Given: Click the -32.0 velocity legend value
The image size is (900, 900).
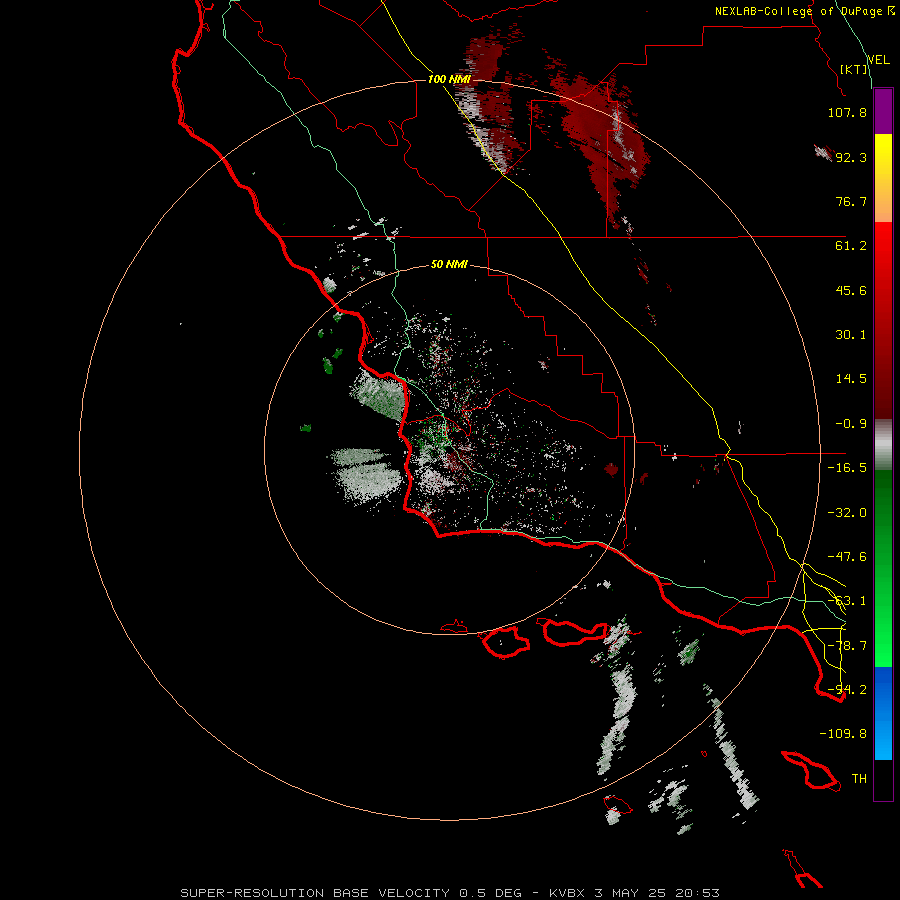Looking at the screenshot, I should click(847, 513).
